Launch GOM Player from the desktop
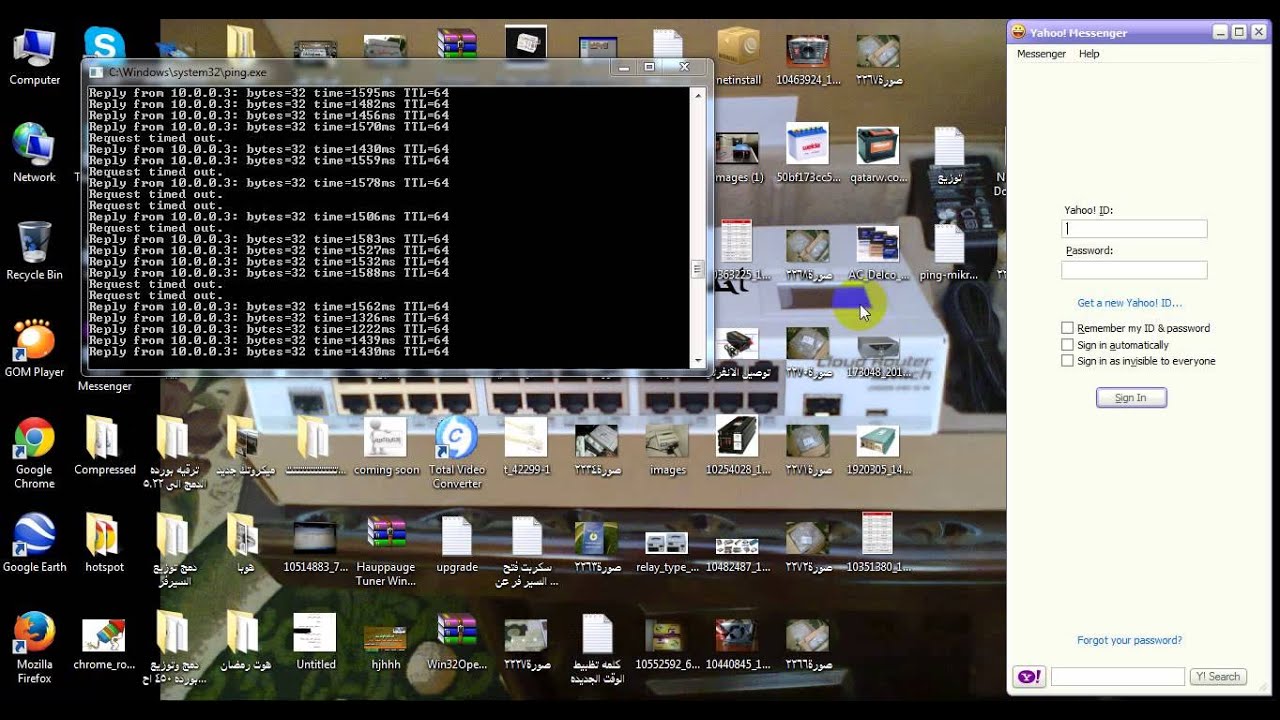Image resolution: width=1280 pixels, height=720 pixels. pyautogui.click(x=34, y=348)
